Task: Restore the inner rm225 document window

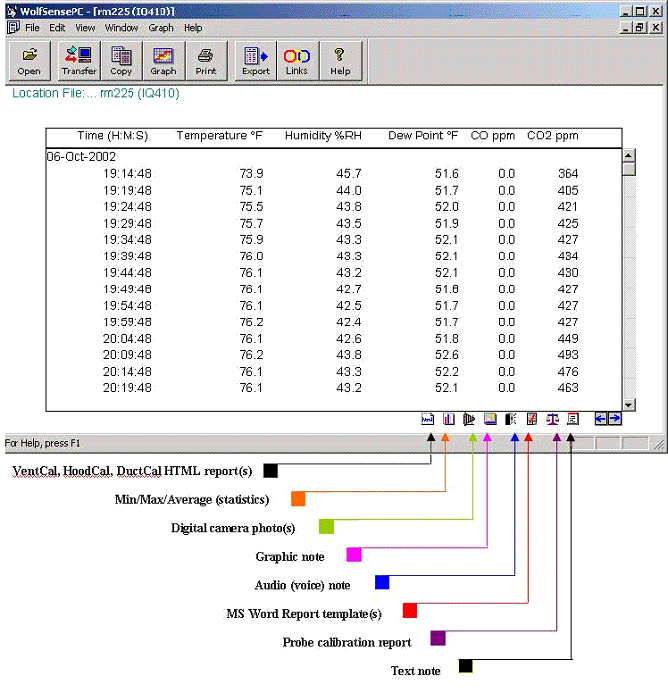Action: [x=640, y=28]
